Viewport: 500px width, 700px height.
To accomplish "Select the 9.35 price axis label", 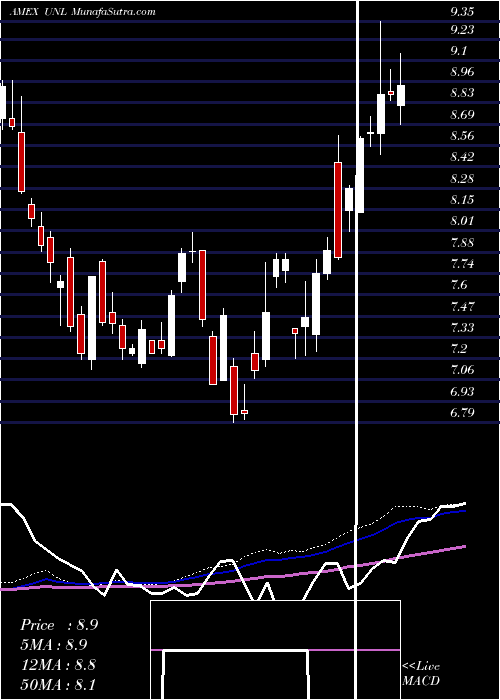I will pyautogui.click(x=462, y=12).
